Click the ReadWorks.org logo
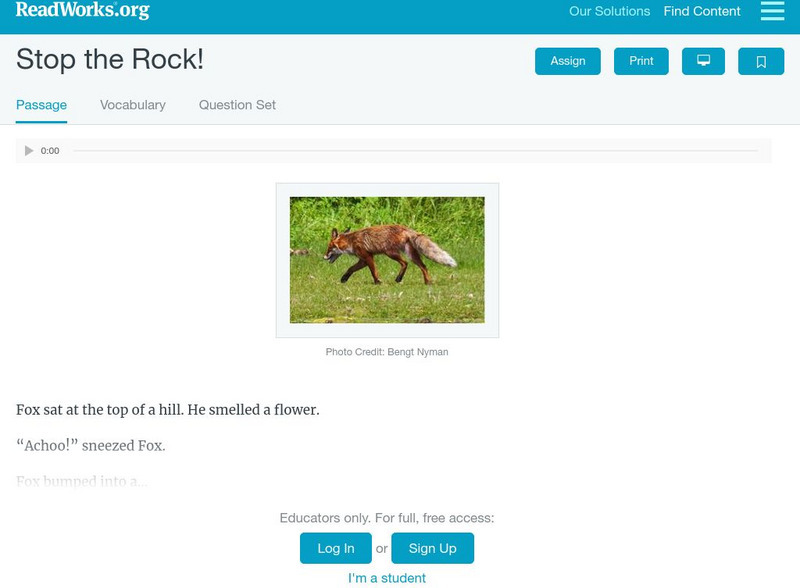This screenshot has width=800, height=588. 83,10
